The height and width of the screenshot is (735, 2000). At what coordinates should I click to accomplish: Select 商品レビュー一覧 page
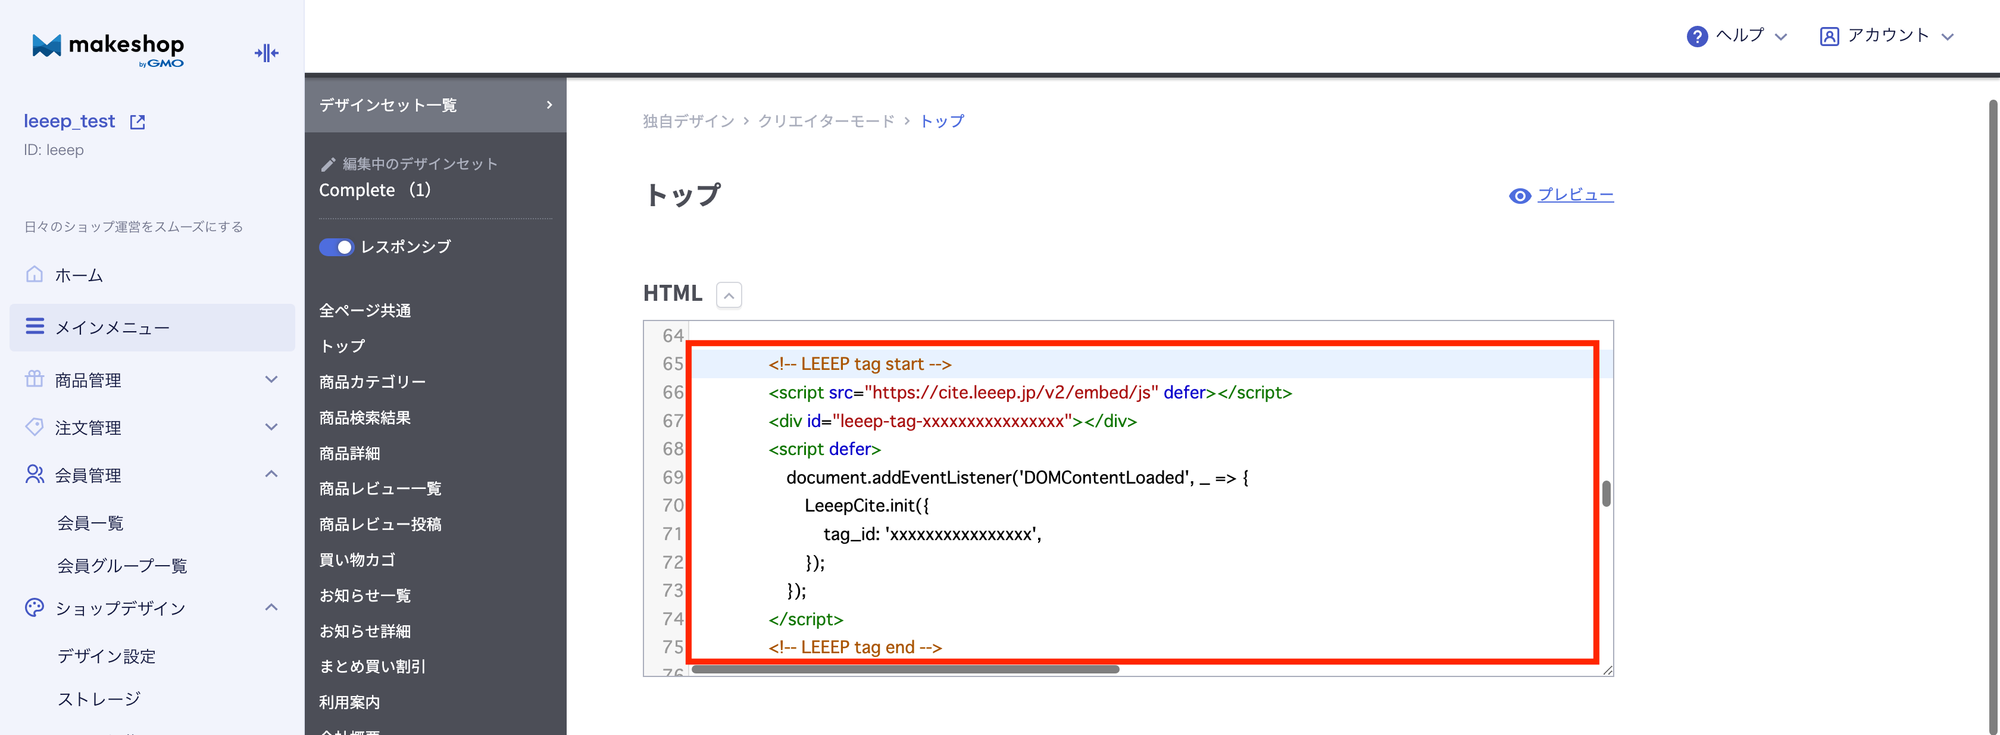[380, 489]
